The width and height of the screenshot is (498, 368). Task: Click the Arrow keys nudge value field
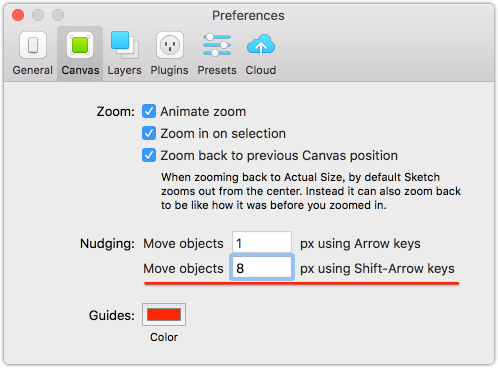tap(262, 243)
